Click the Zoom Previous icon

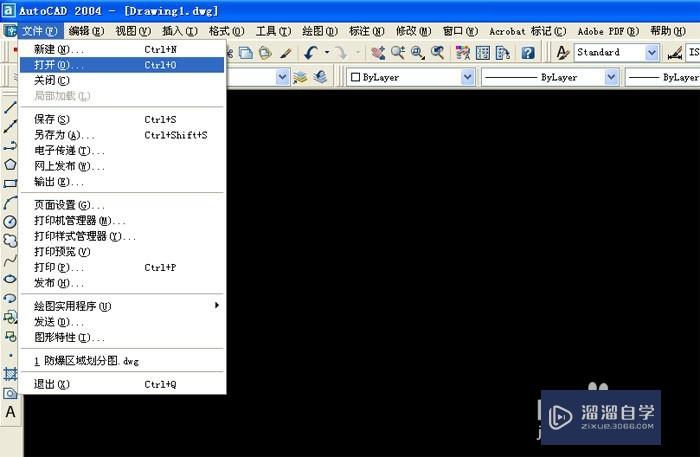point(438,53)
